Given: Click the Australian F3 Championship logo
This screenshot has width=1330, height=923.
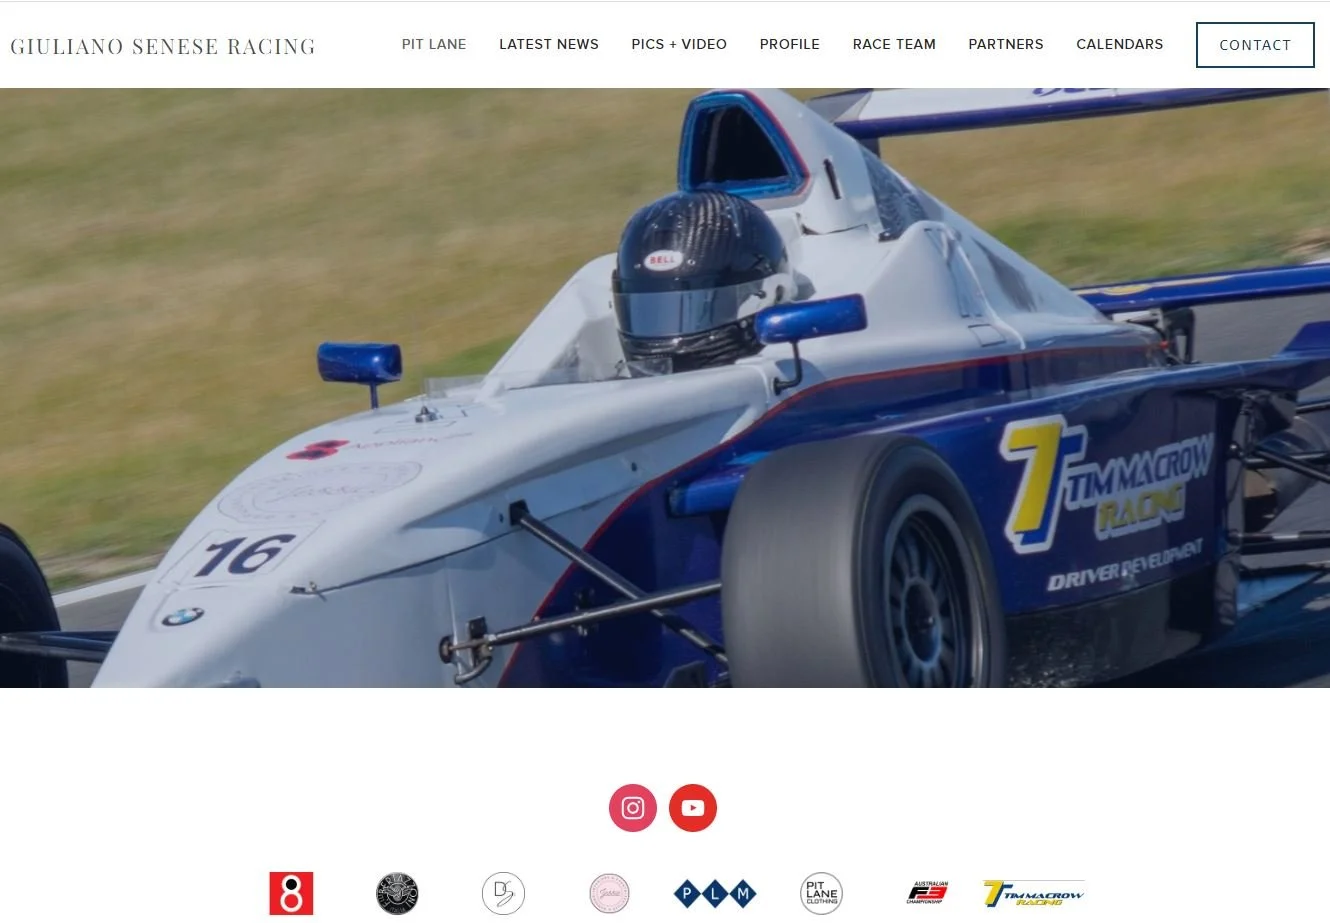Looking at the screenshot, I should click(x=927, y=893).
